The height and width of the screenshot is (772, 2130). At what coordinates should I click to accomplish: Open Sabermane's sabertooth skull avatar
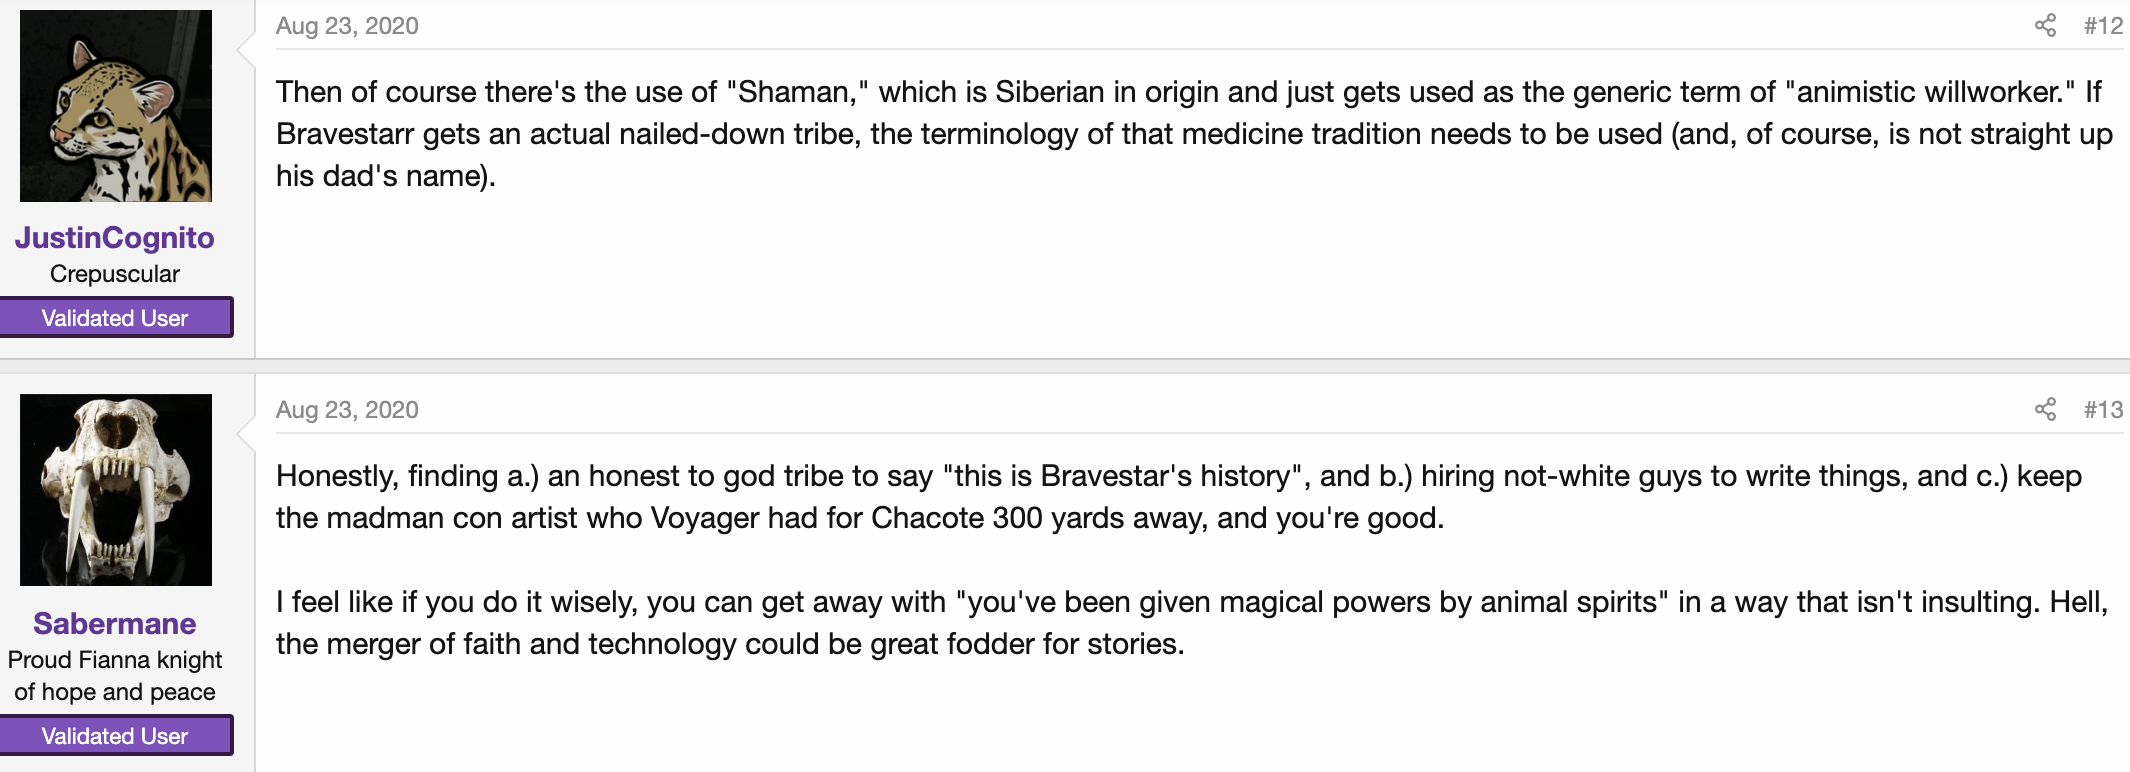coord(116,490)
